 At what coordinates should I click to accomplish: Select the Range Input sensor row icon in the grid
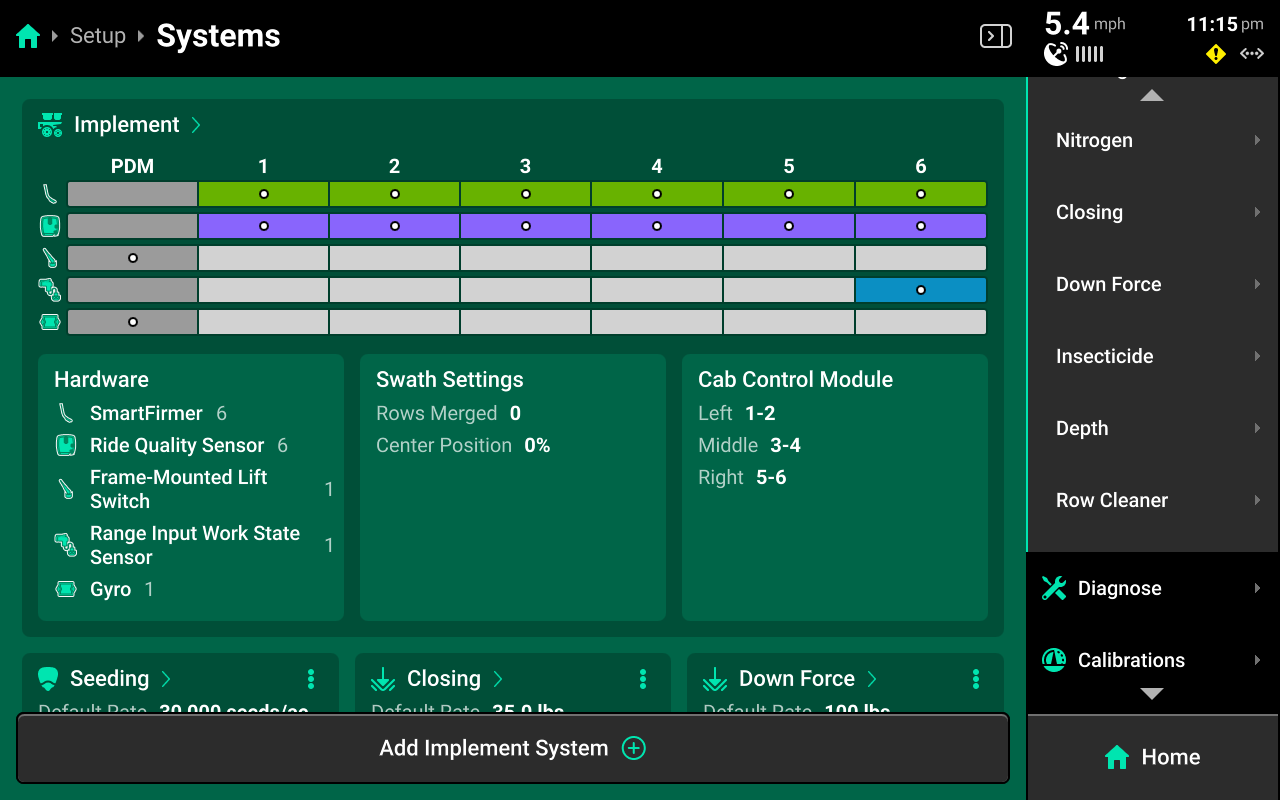[x=50, y=290]
